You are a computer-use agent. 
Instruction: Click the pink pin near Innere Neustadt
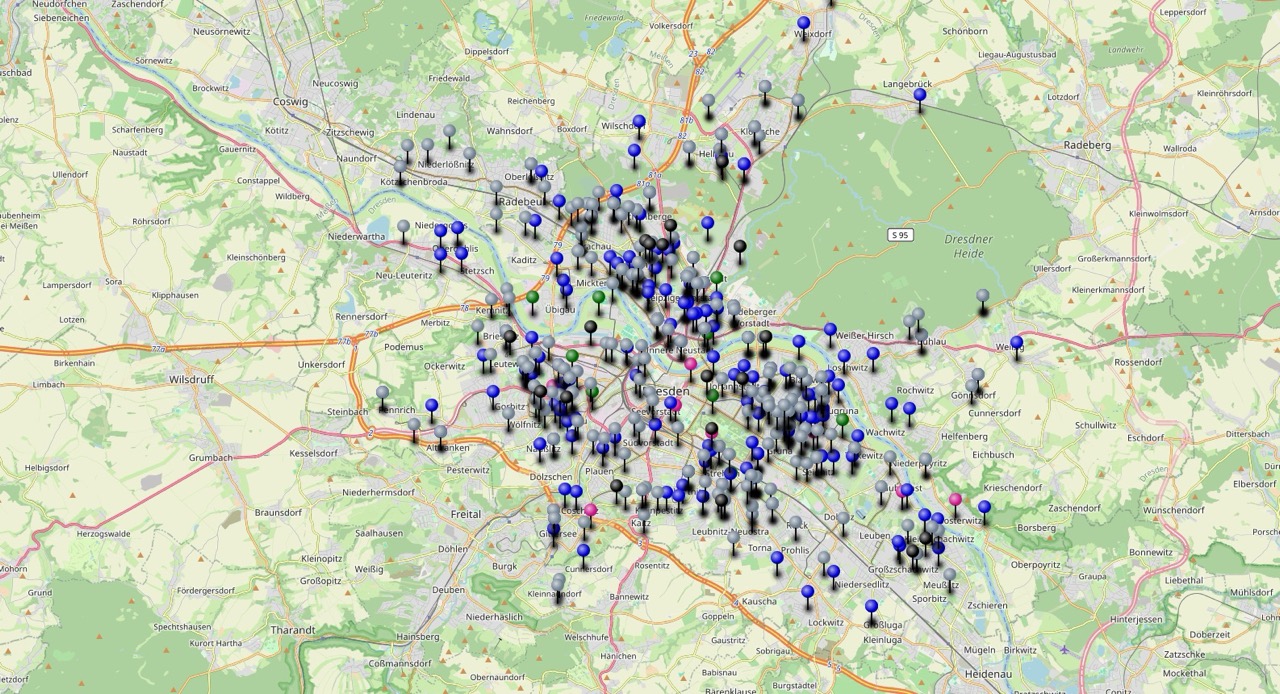(x=691, y=364)
